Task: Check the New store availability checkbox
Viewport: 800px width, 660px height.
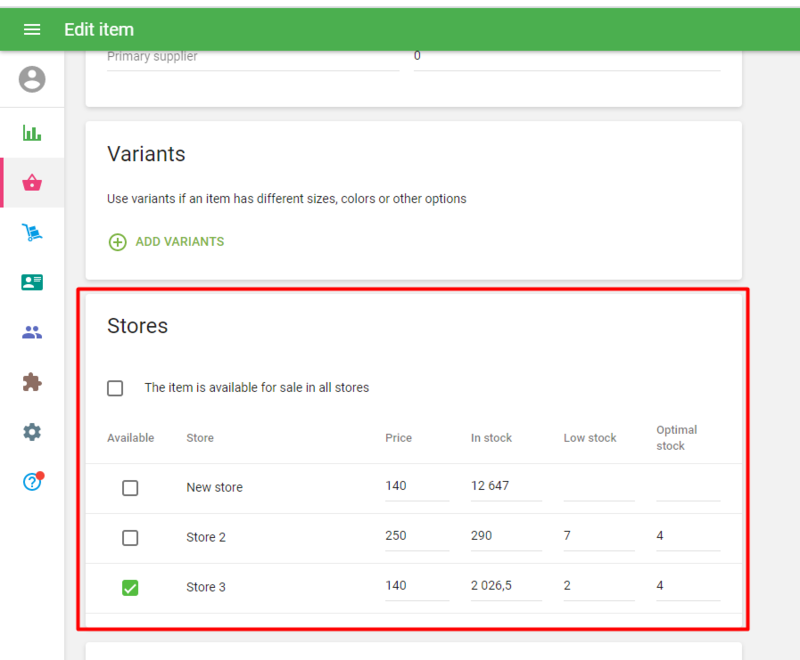Action: point(130,488)
